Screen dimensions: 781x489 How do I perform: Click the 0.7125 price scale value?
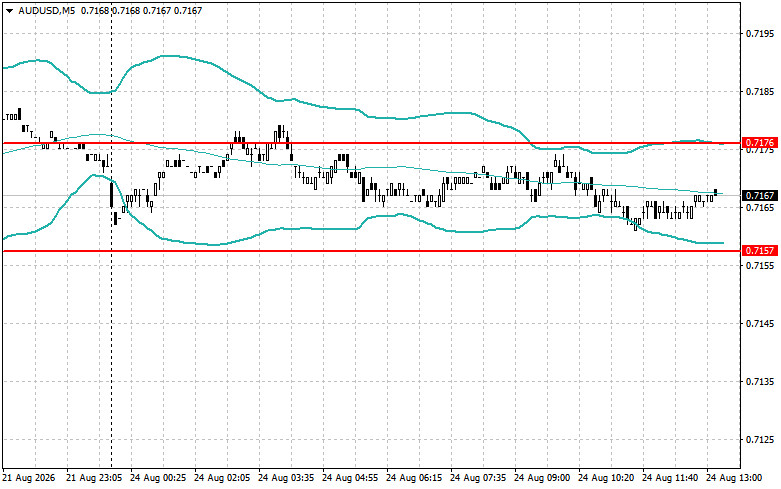(760, 440)
